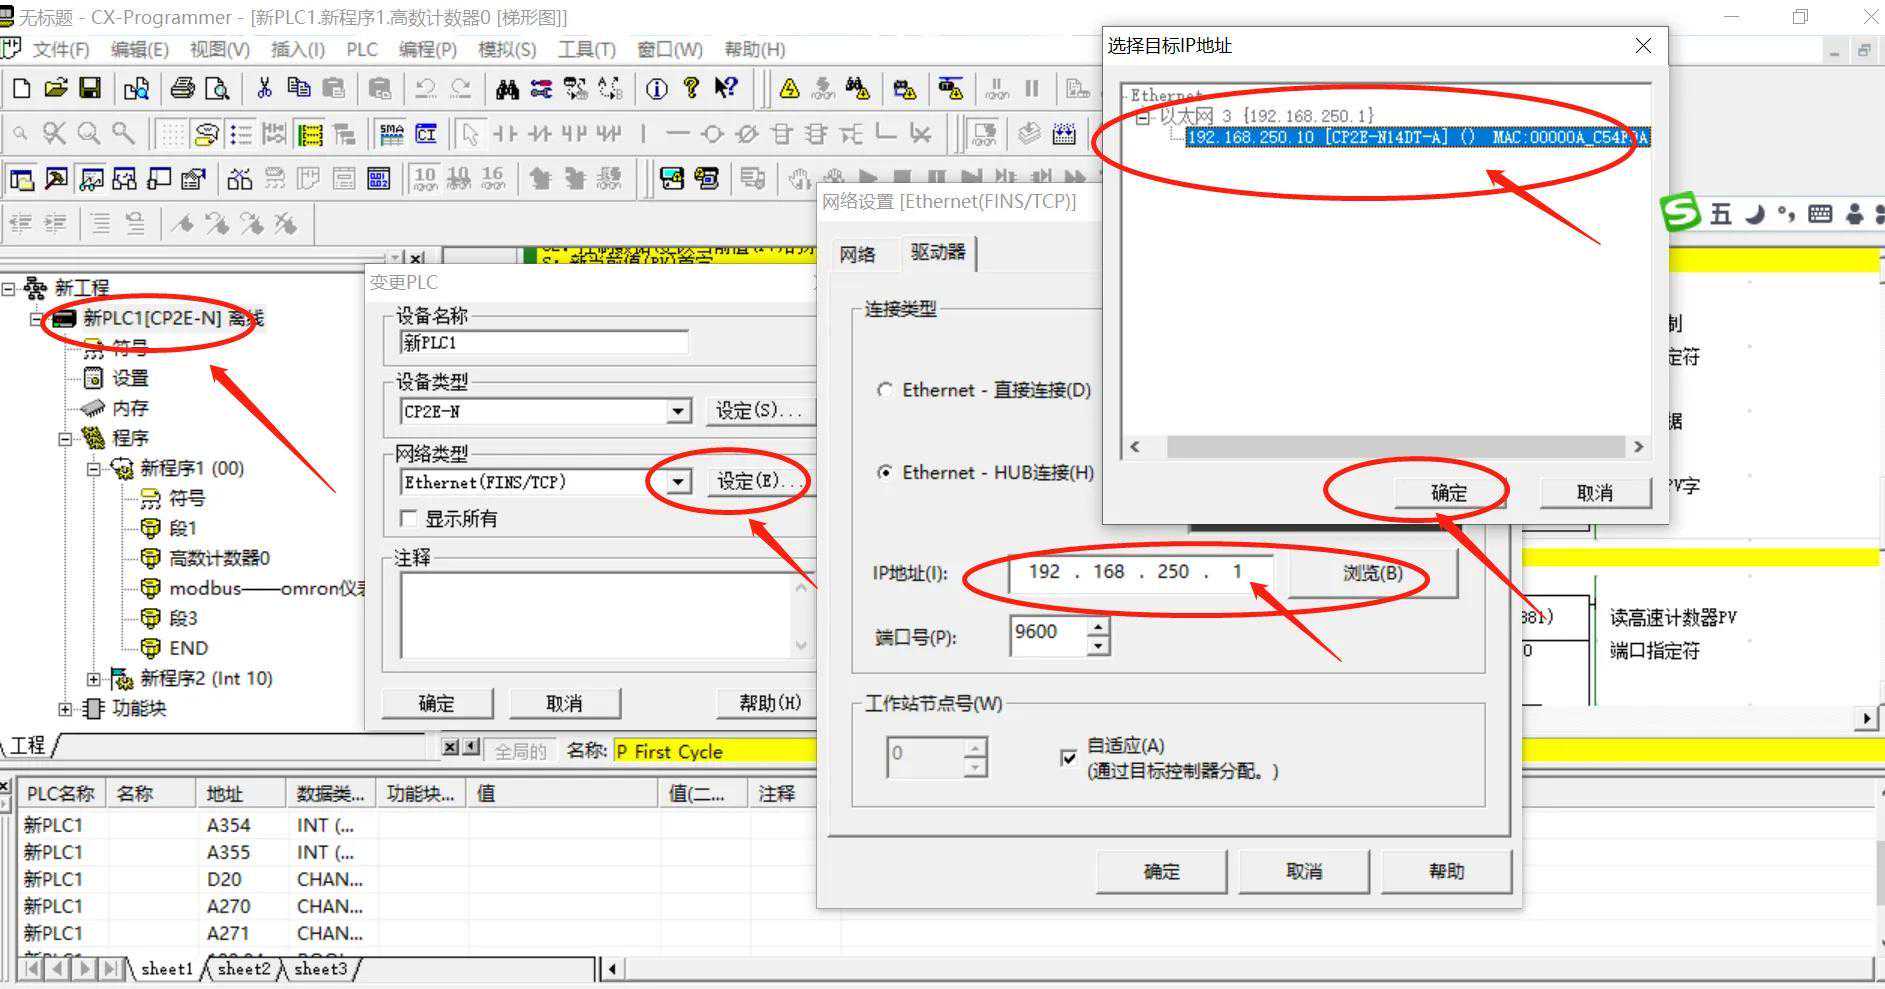
Task: Click the About info circle icon
Action: pos(656,90)
